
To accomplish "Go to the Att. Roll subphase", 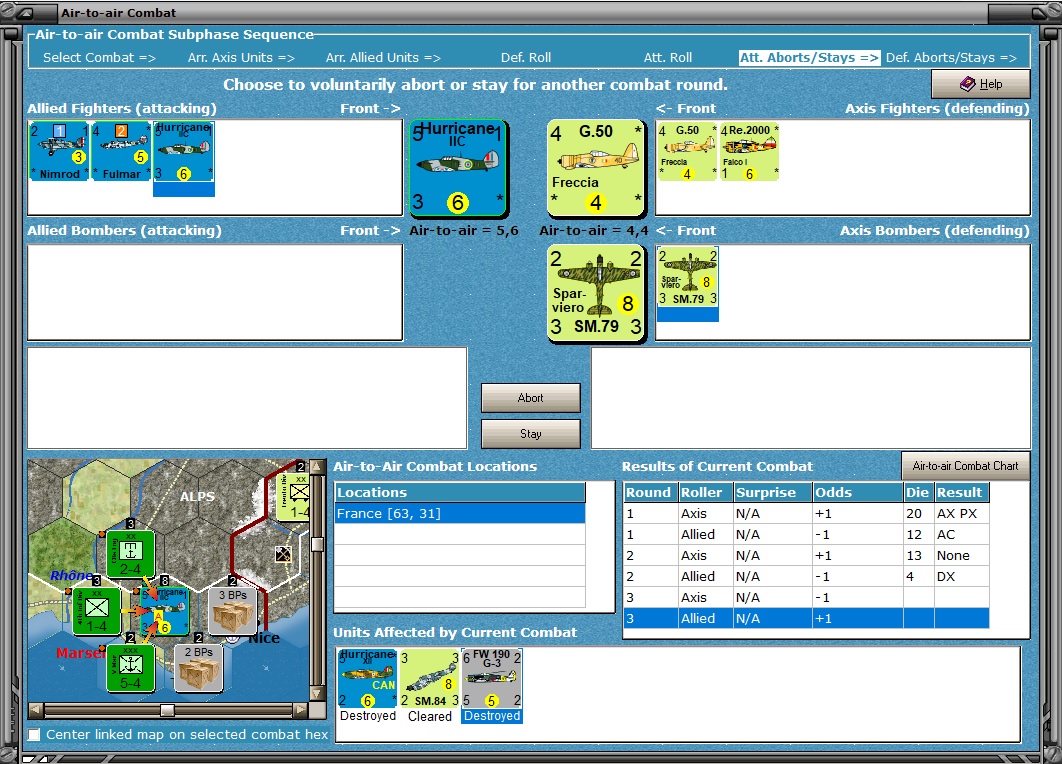I will pos(668,58).
